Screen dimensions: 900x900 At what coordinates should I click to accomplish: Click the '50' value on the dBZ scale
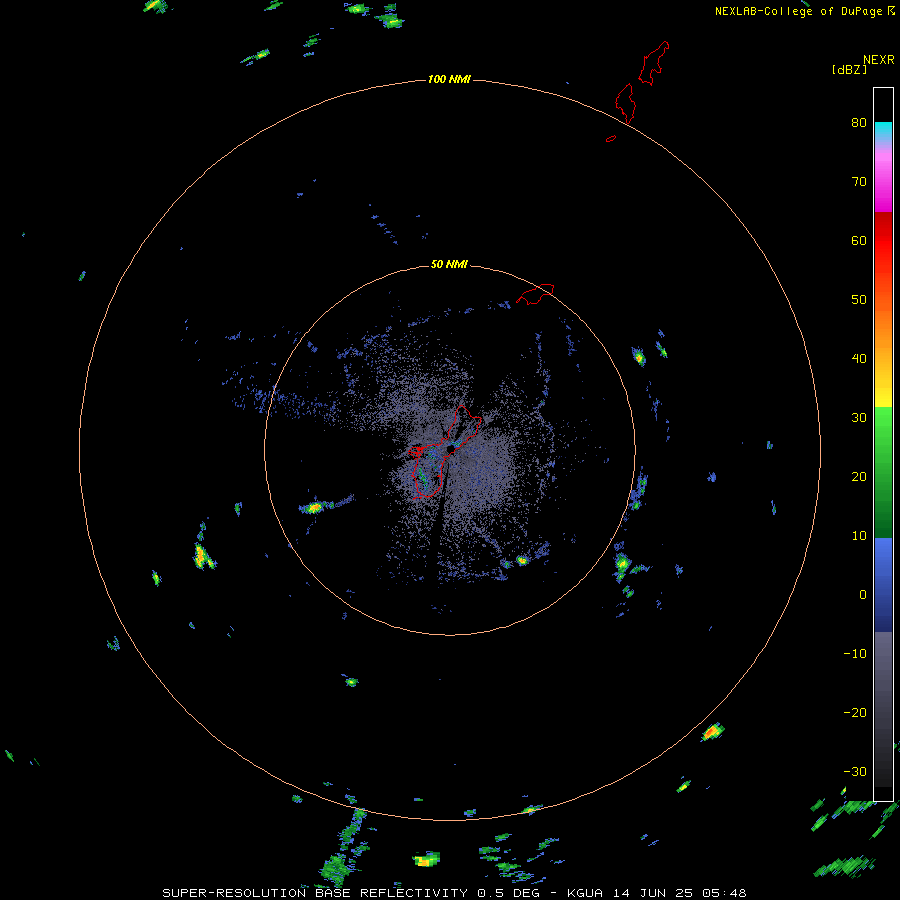859,300
